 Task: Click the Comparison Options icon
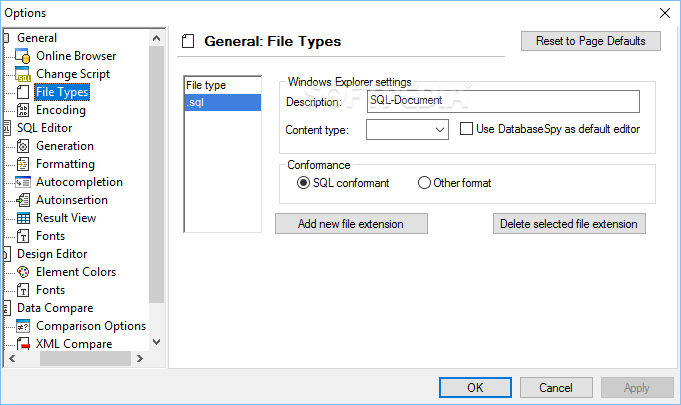click(23, 326)
